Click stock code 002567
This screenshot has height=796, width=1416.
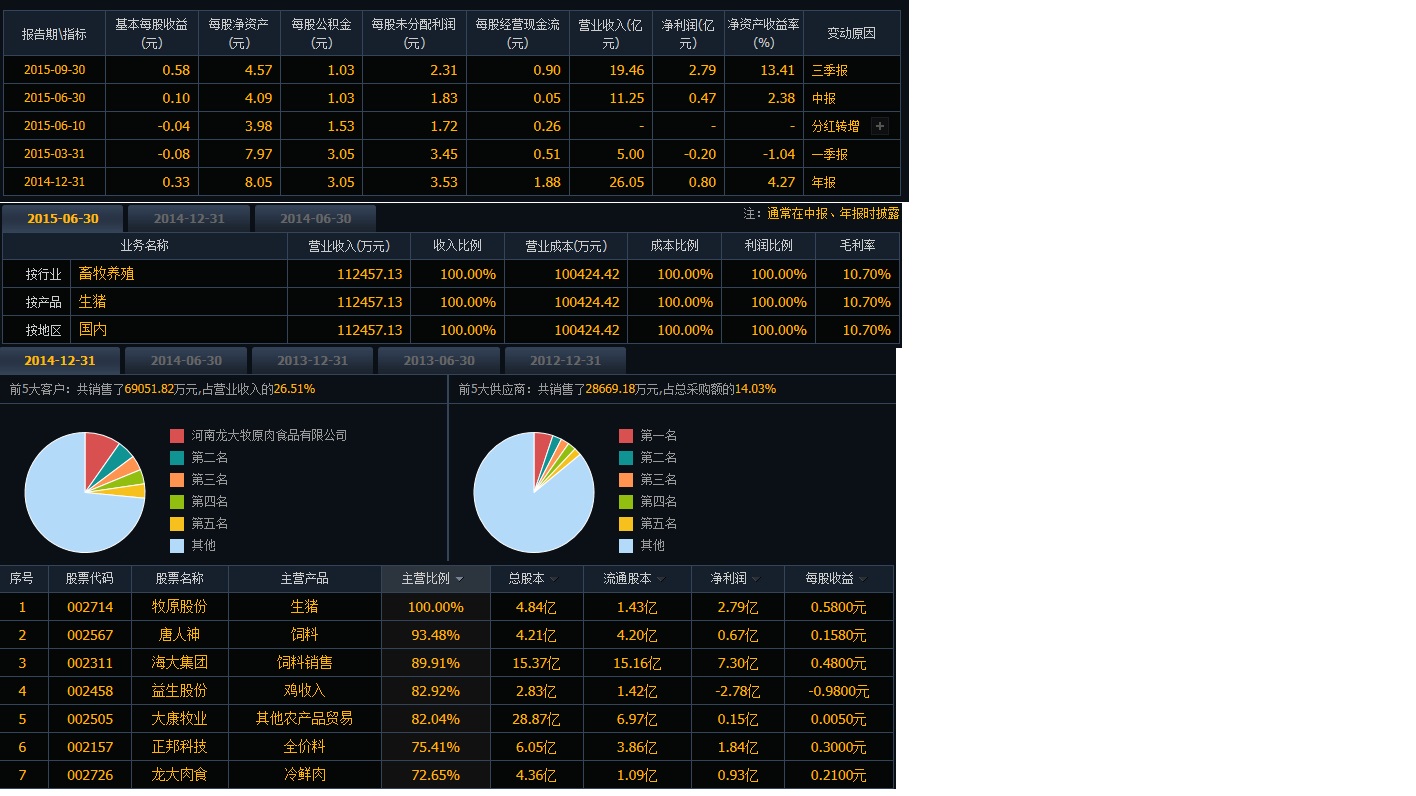pos(90,635)
